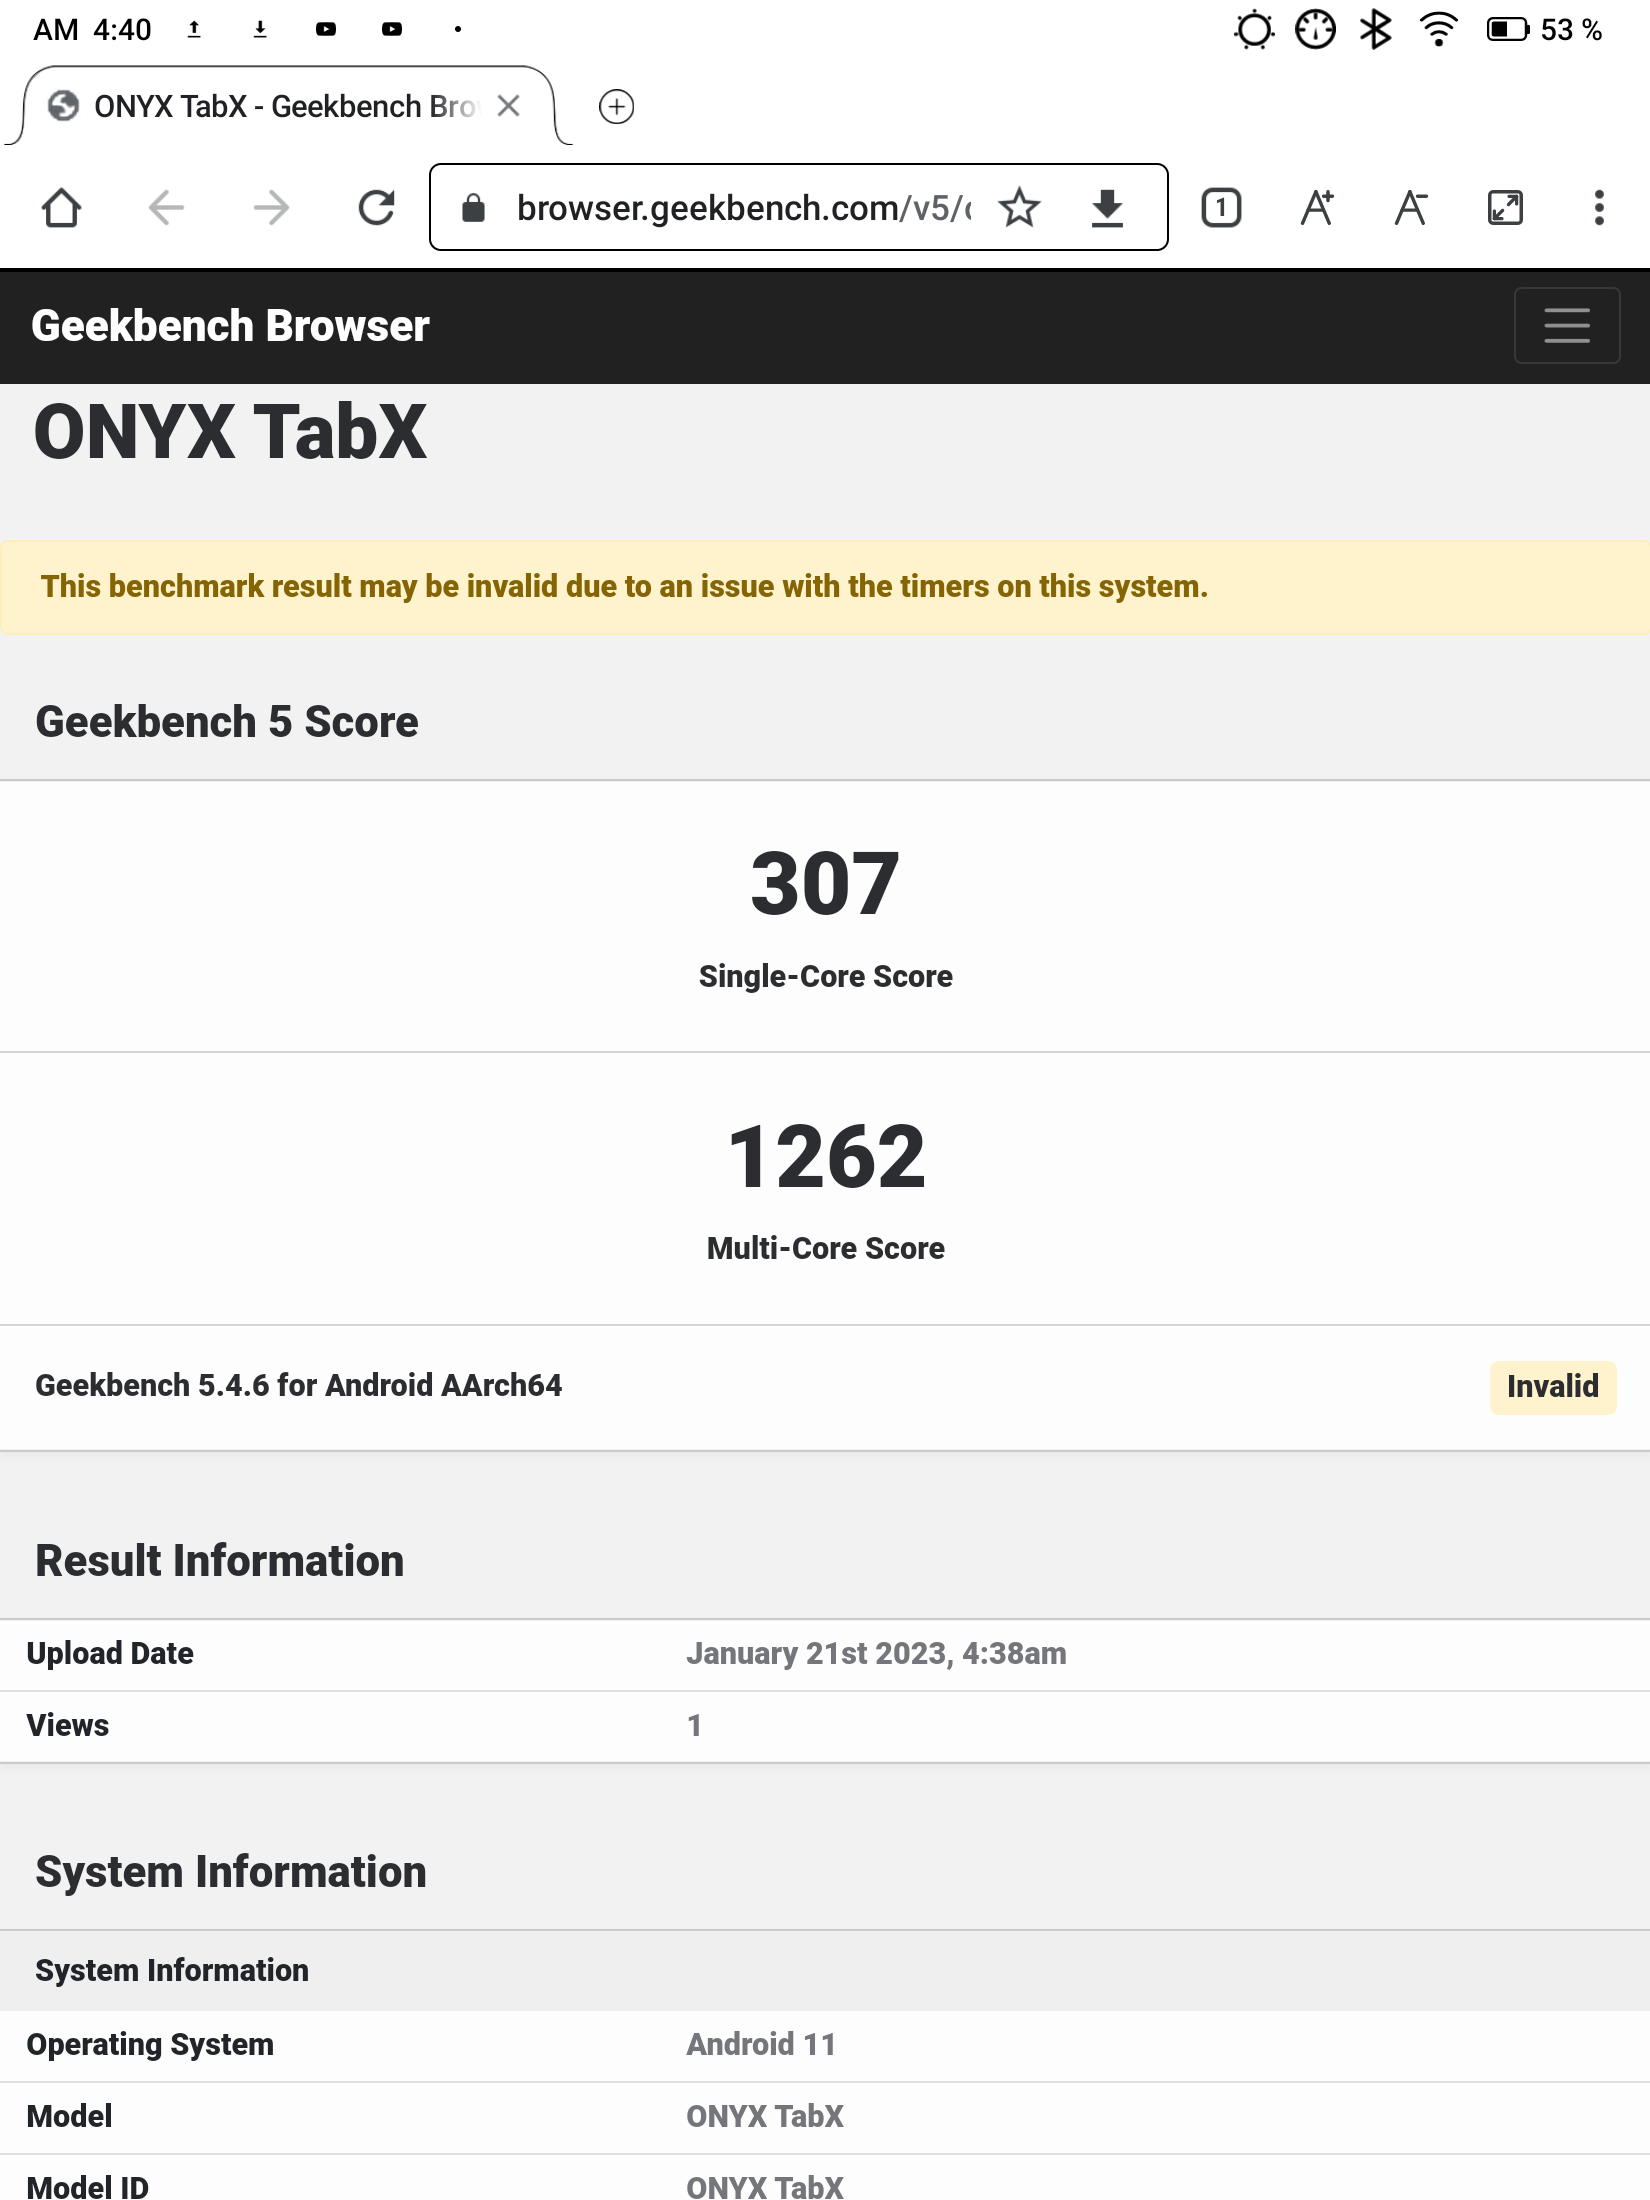Tap the refresh mode icon in status bar
1650x2200 pixels.
click(x=1315, y=30)
